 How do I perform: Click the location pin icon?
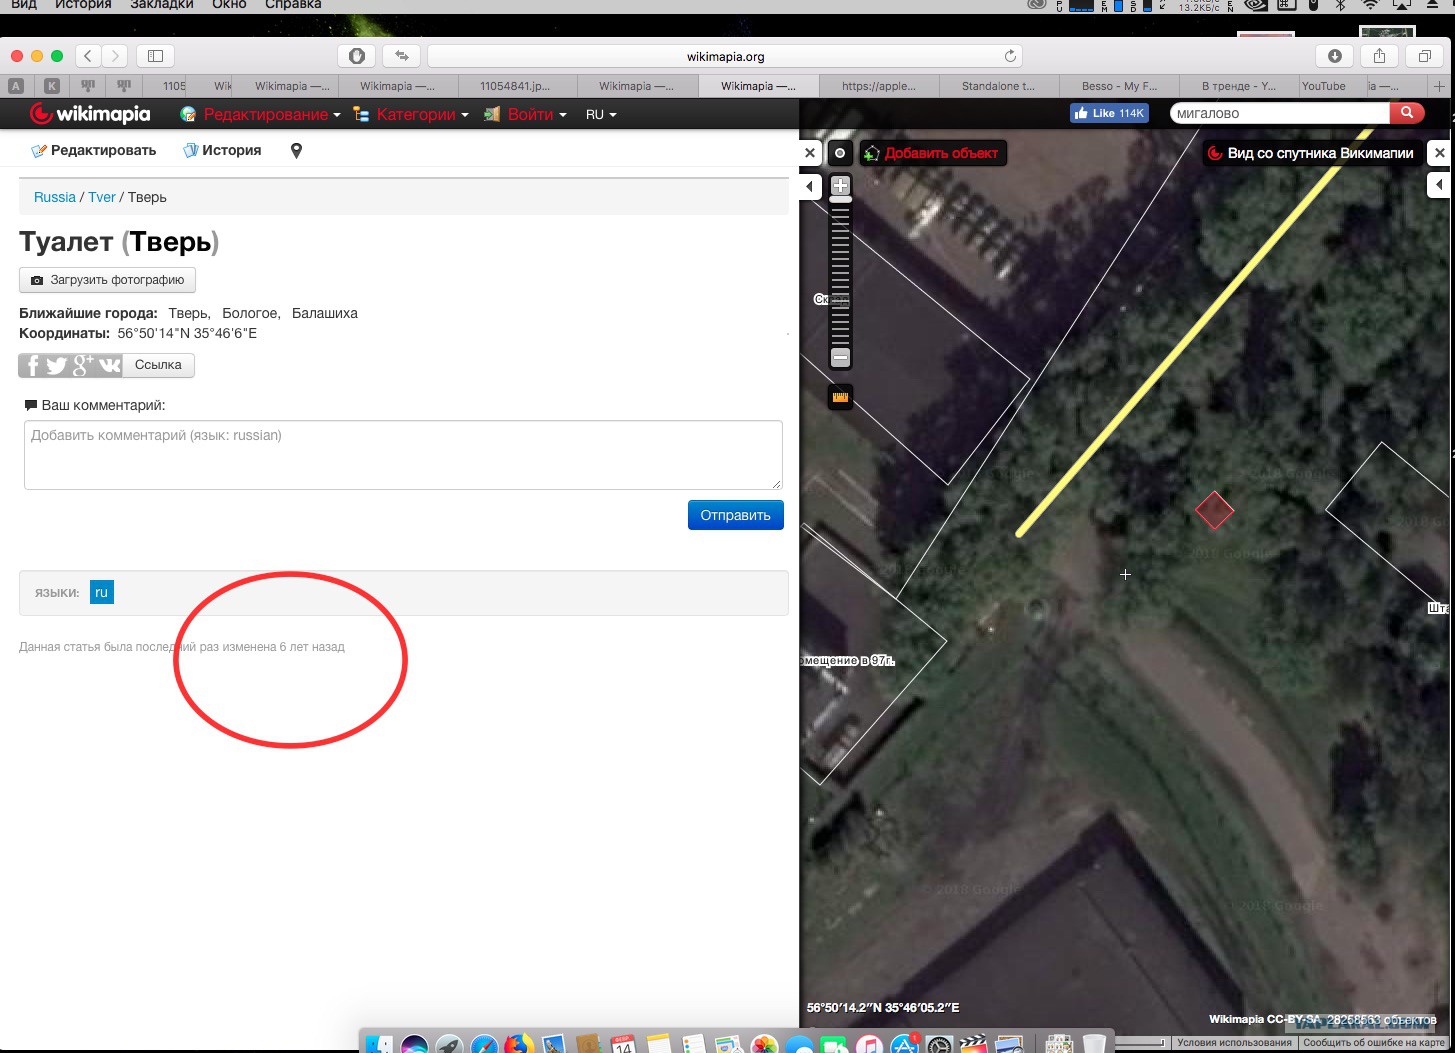[296, 150]
